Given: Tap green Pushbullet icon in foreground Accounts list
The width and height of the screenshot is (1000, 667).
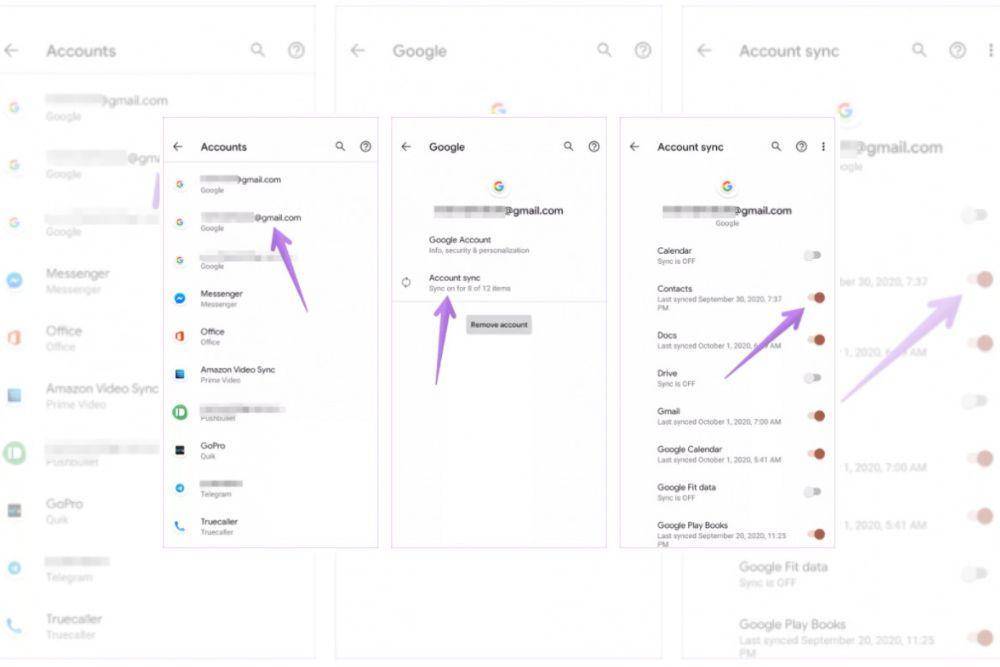Looking at the screenshot, I should click(x=180, y=412).
